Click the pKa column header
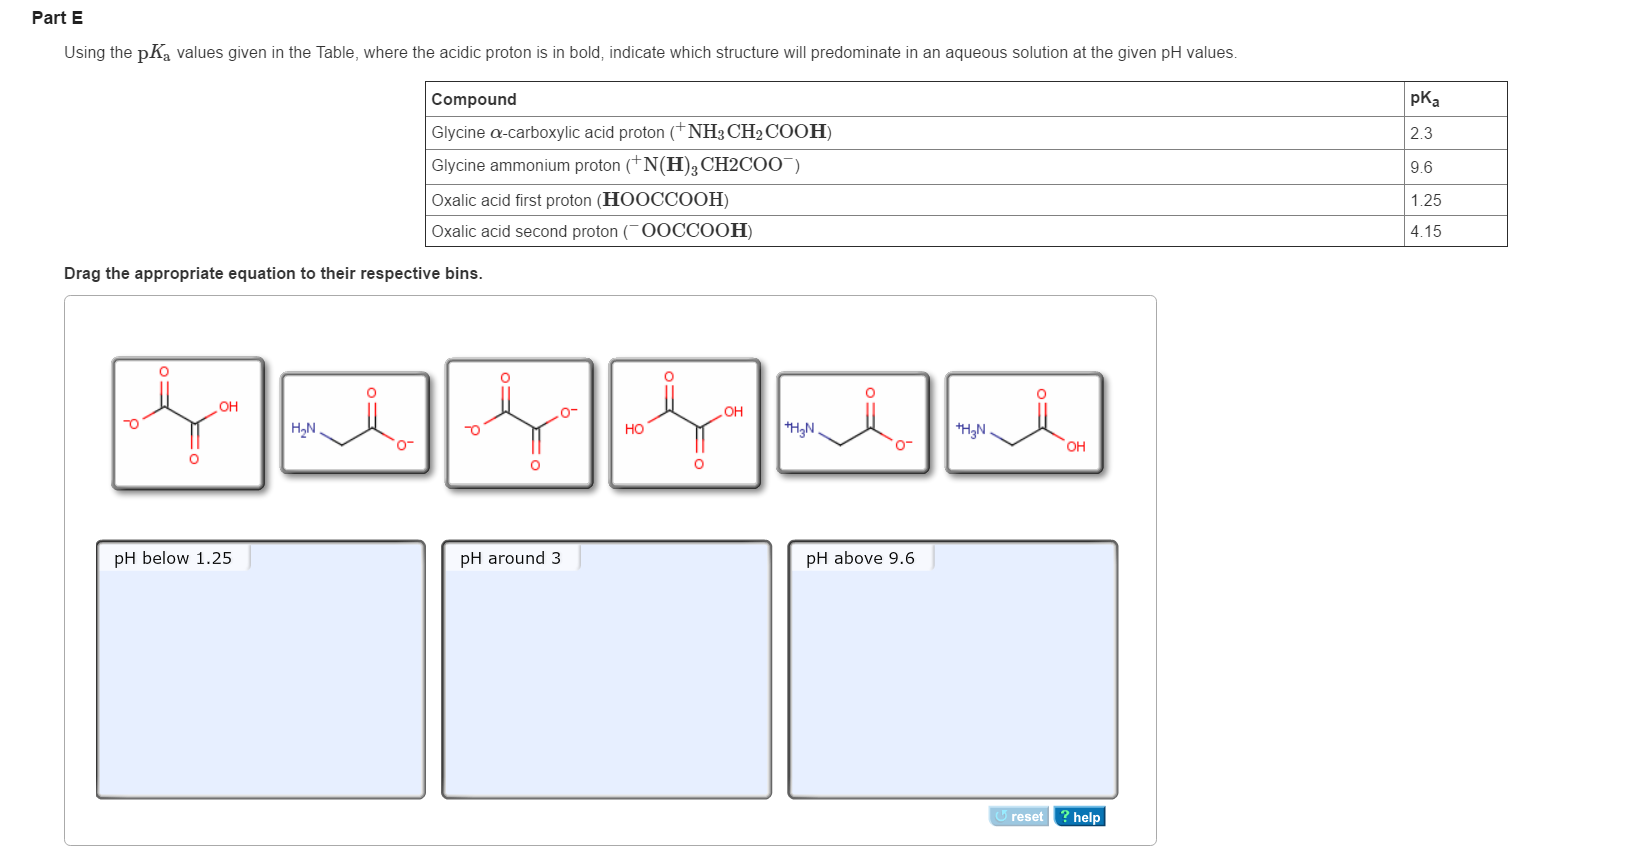This screenshot has height=846, width=1636. click(1425, 99)
